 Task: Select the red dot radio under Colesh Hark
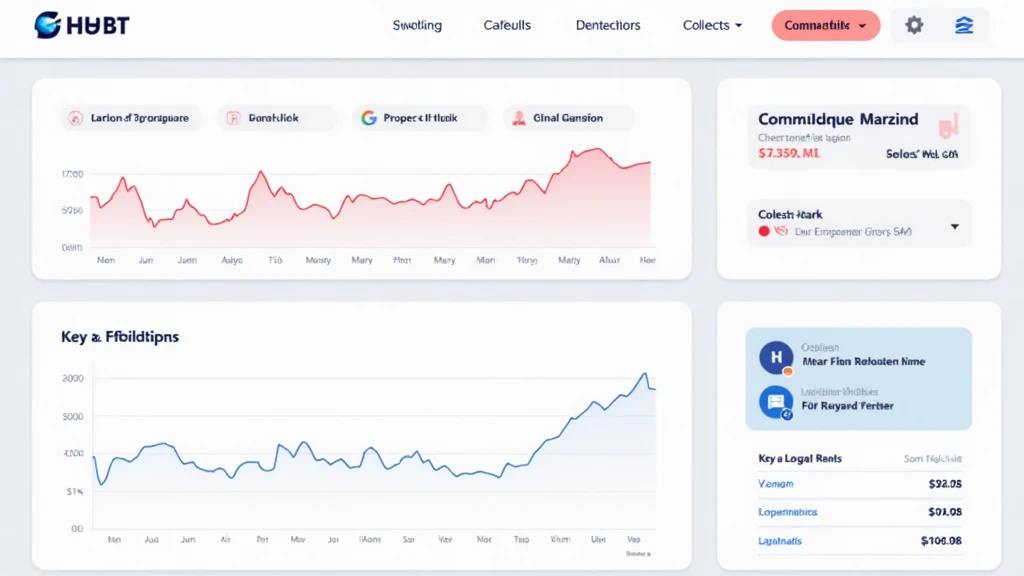tap(765, 230)
